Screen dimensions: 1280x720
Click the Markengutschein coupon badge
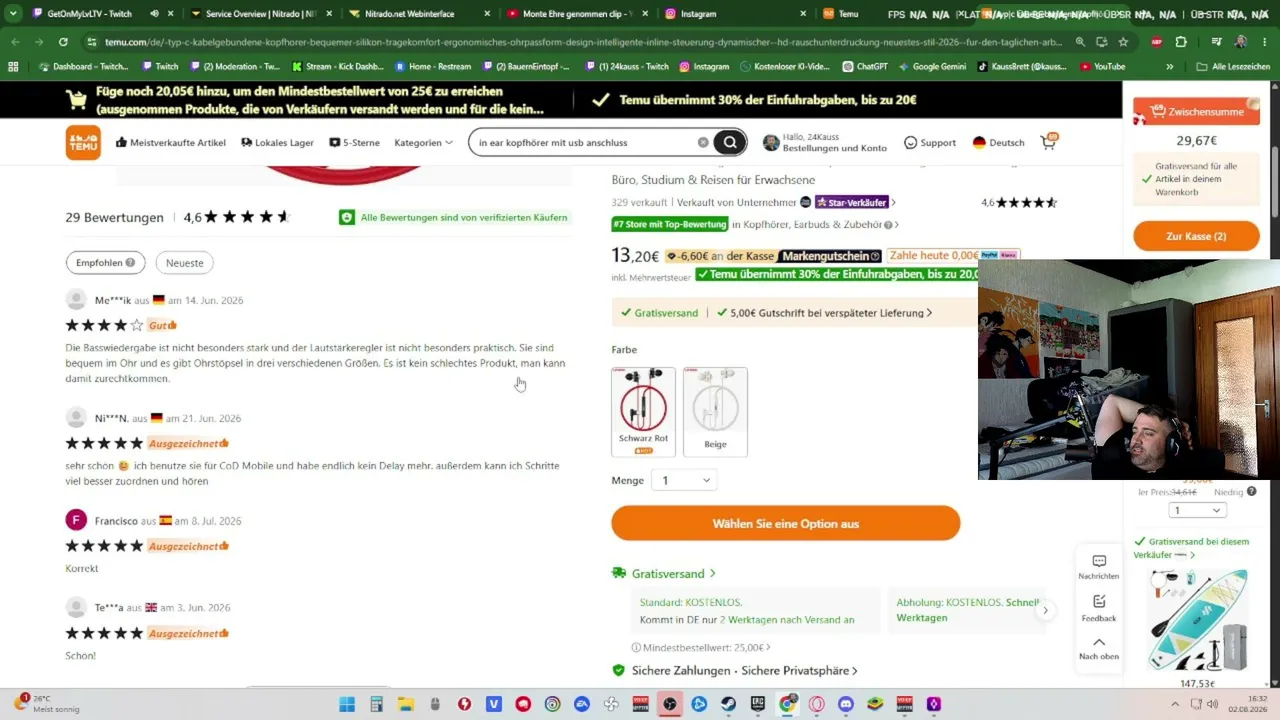831,256
